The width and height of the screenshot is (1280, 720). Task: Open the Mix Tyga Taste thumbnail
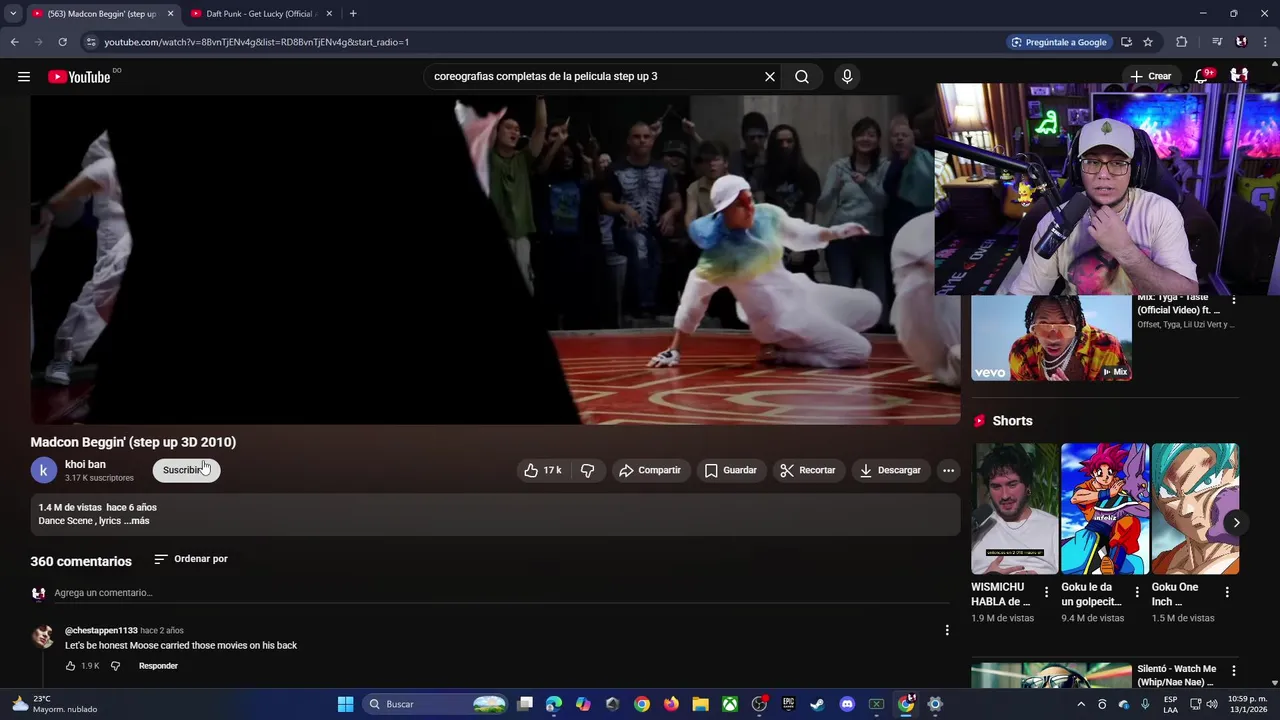coord(1051,338)
